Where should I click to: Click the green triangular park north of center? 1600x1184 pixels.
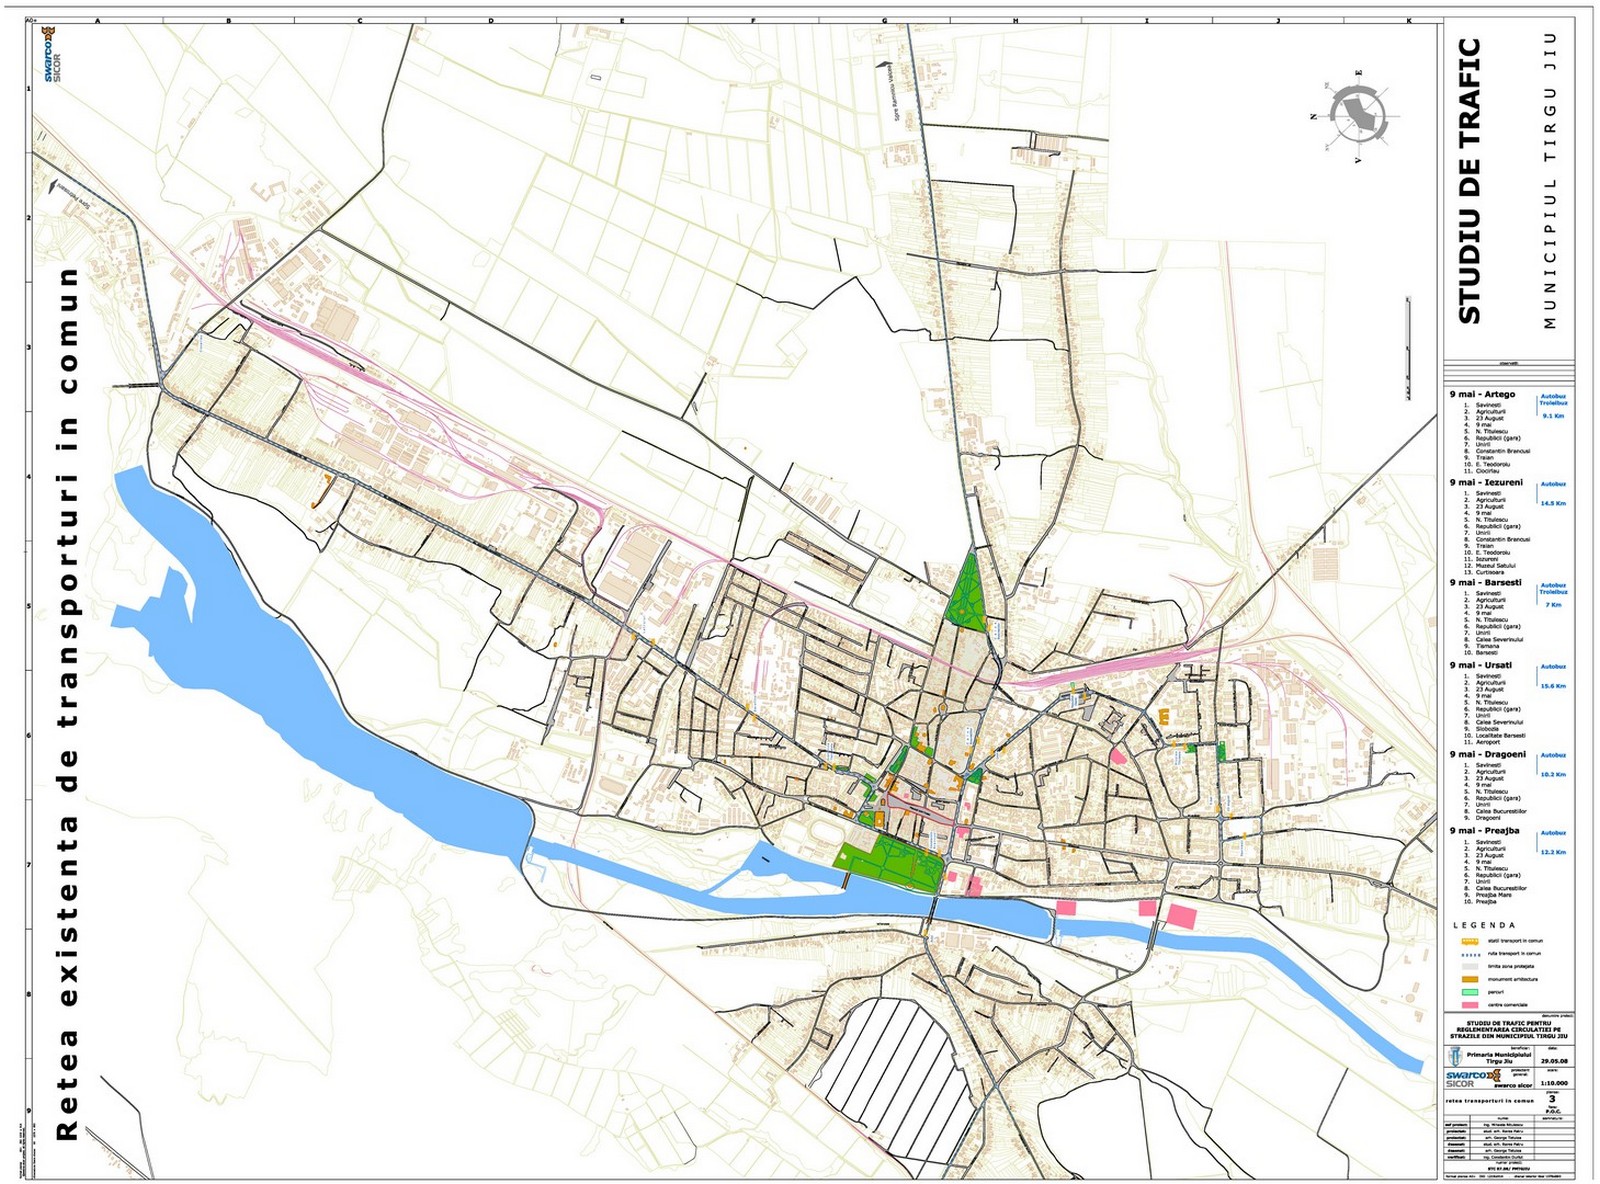coord(965,597)
